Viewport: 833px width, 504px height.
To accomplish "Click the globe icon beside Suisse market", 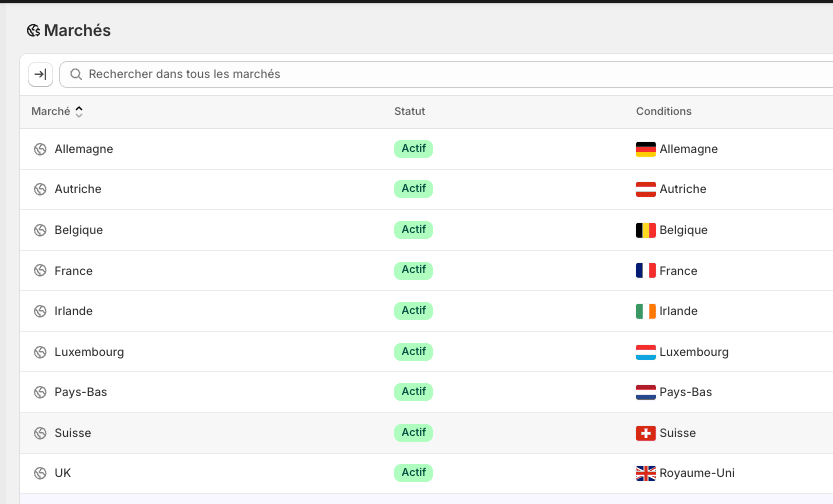I will [x=40, y=433].
